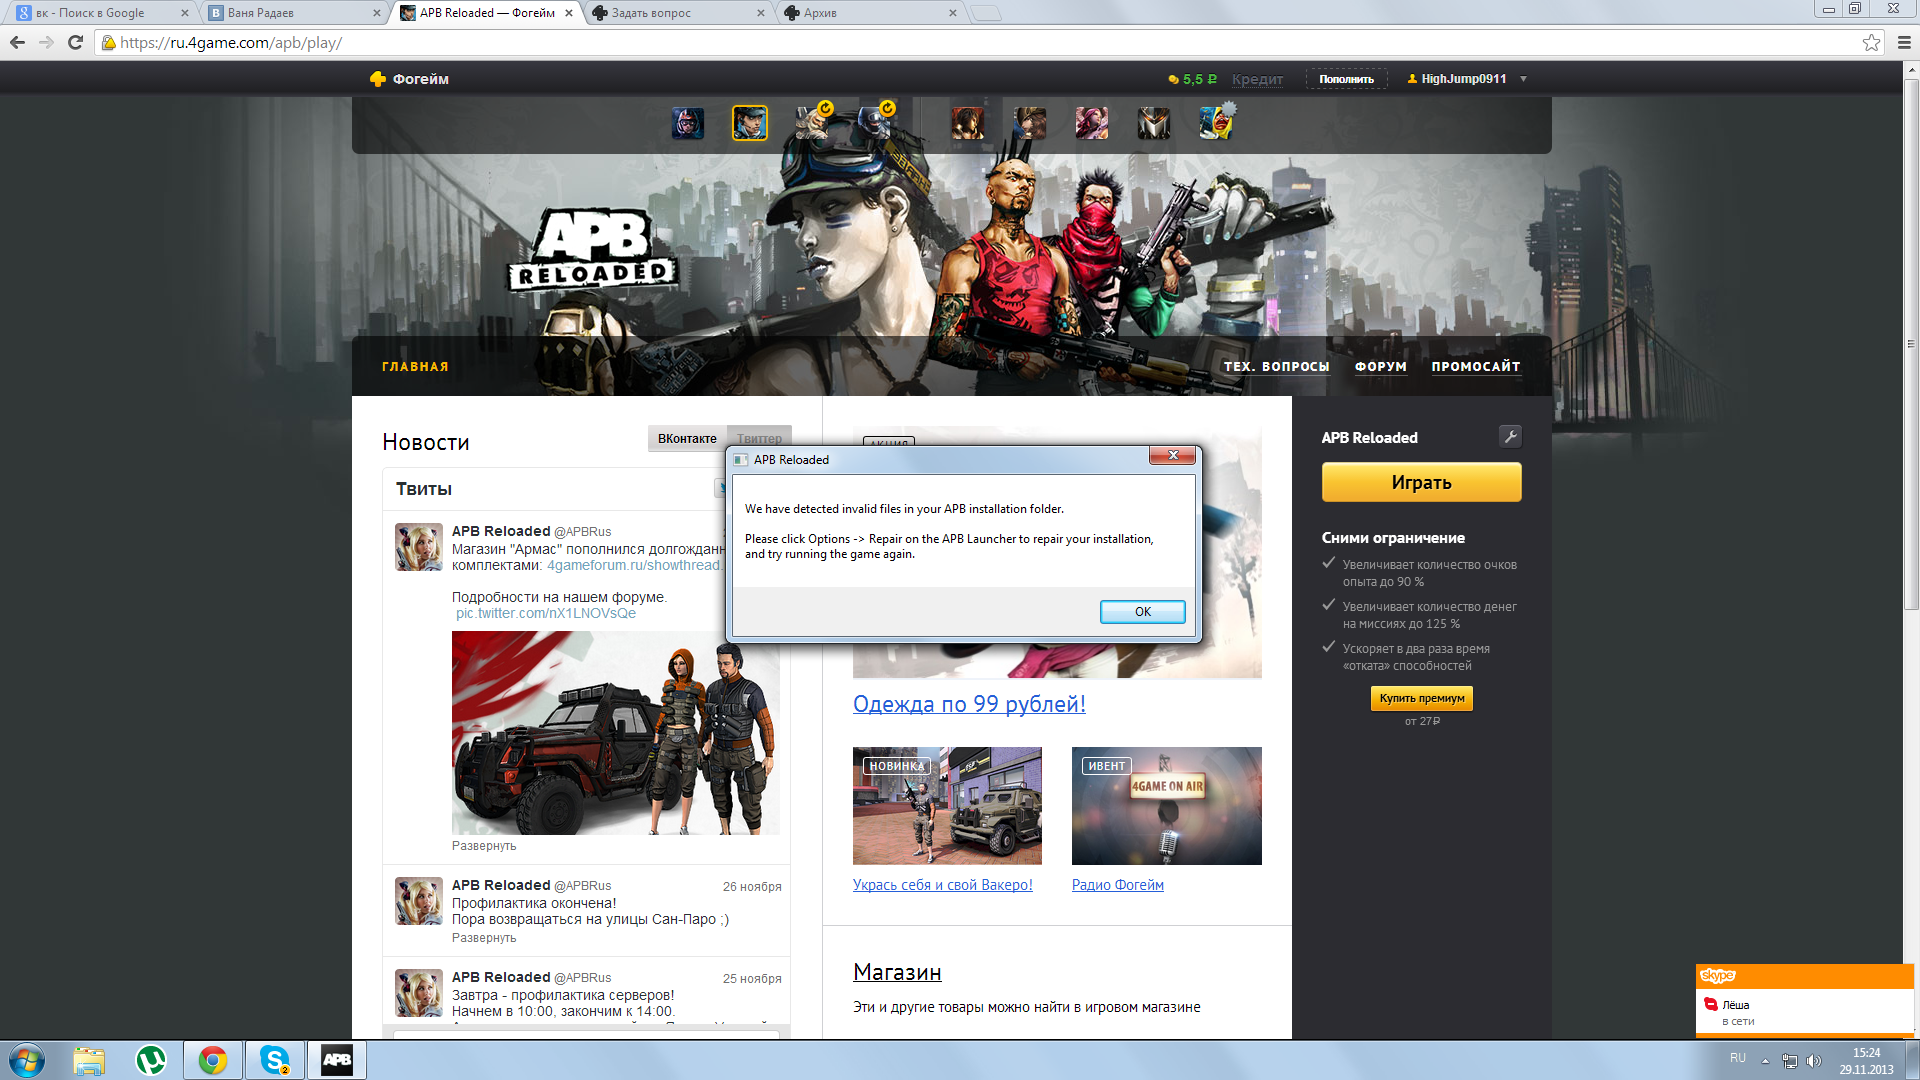
Task: Open the Магазин heading link
Action: (897, 972)
